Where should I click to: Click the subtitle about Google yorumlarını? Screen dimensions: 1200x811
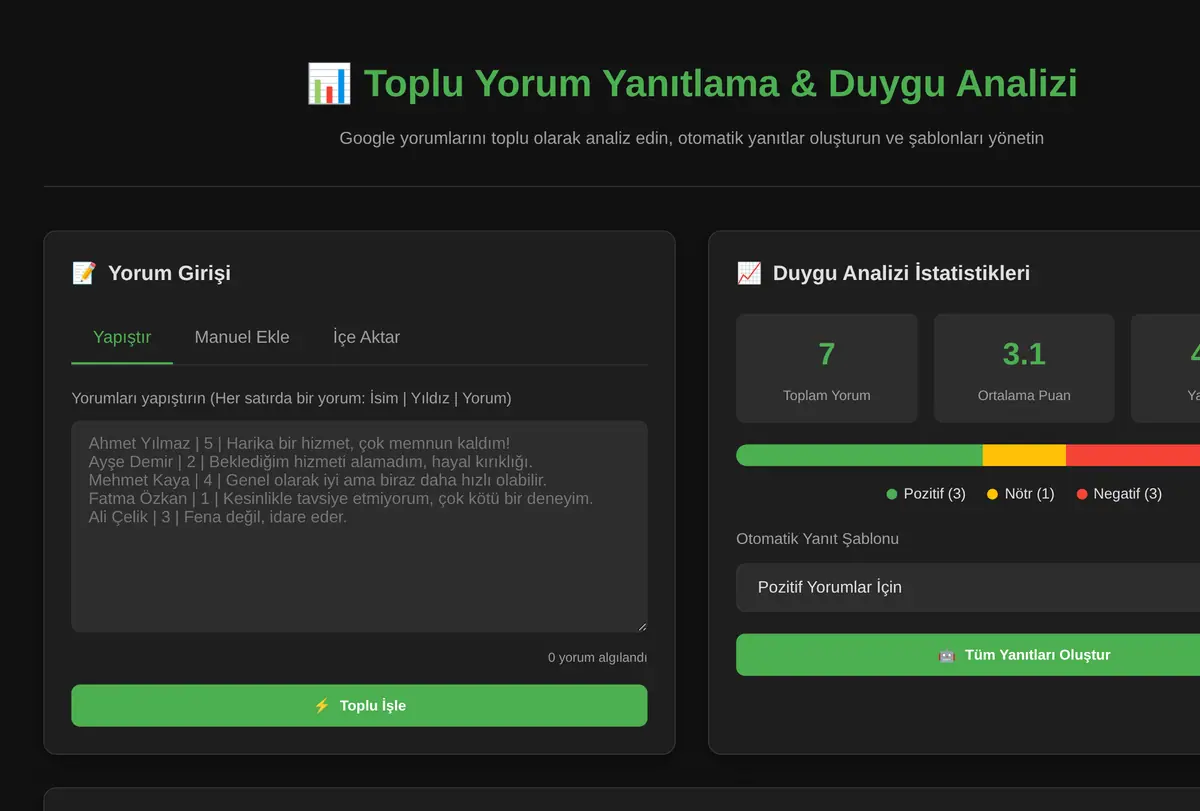coord(691,138)
